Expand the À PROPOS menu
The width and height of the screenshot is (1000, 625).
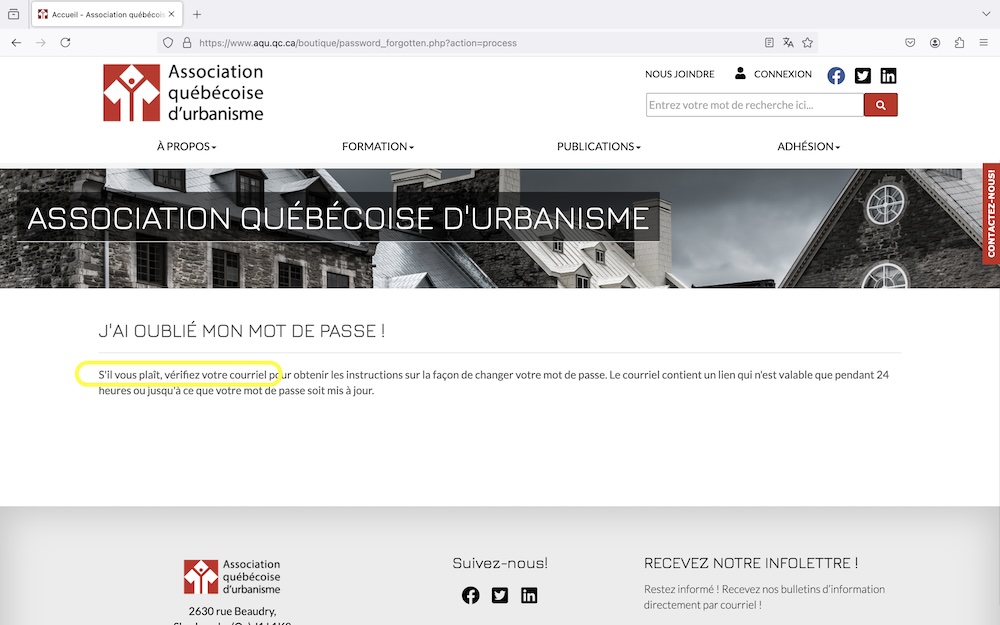[186, 147]
